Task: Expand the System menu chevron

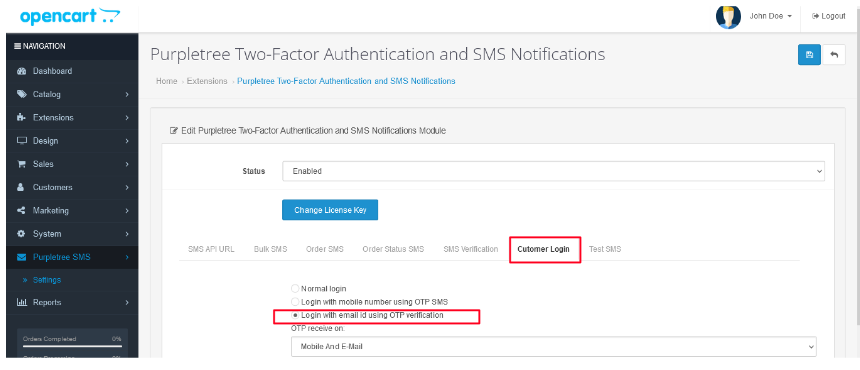Action: [x=127, y=234]
